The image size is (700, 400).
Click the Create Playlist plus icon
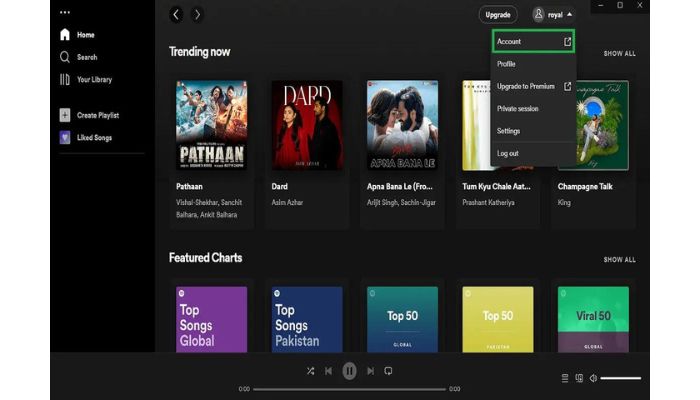tap(65, 115)
